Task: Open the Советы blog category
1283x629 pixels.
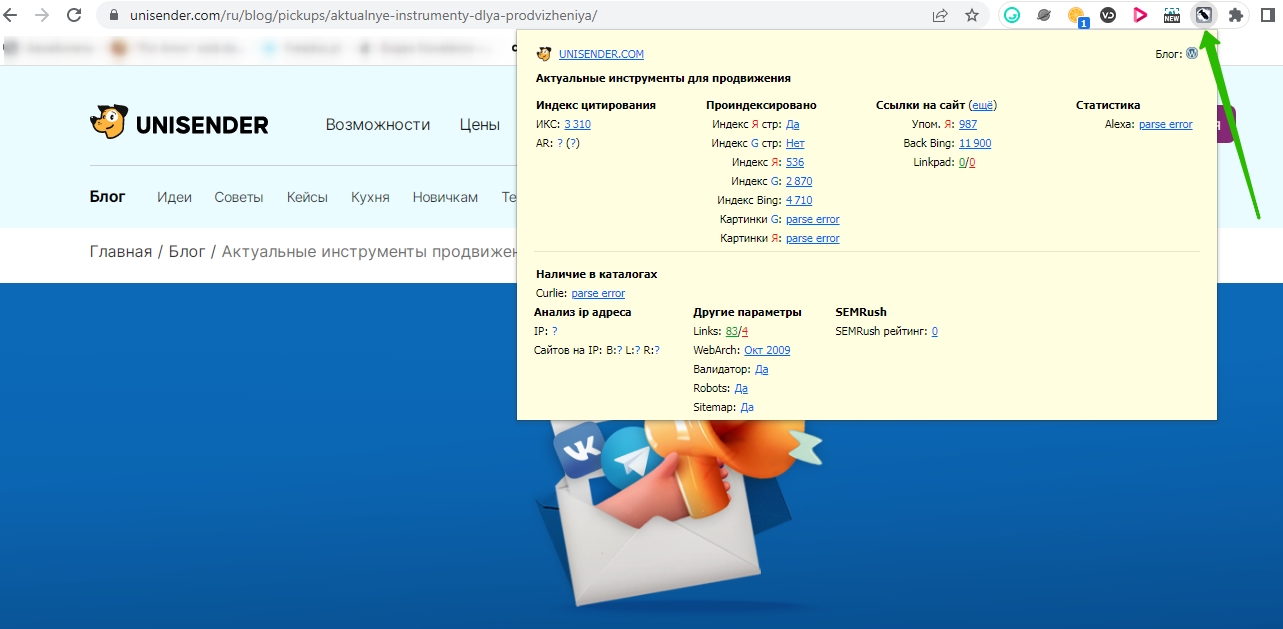Action: pyautogui.click(x=239, y=197)
